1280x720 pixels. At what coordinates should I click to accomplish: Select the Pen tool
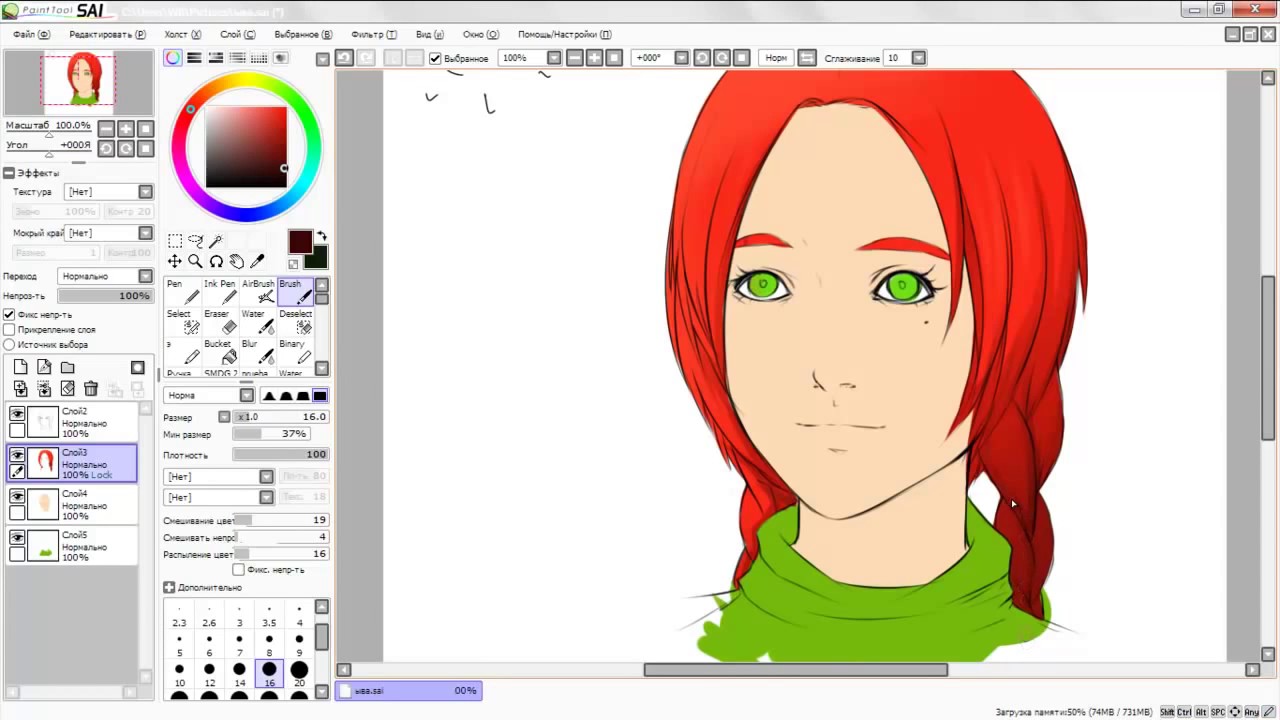click(x=182, y=291)
